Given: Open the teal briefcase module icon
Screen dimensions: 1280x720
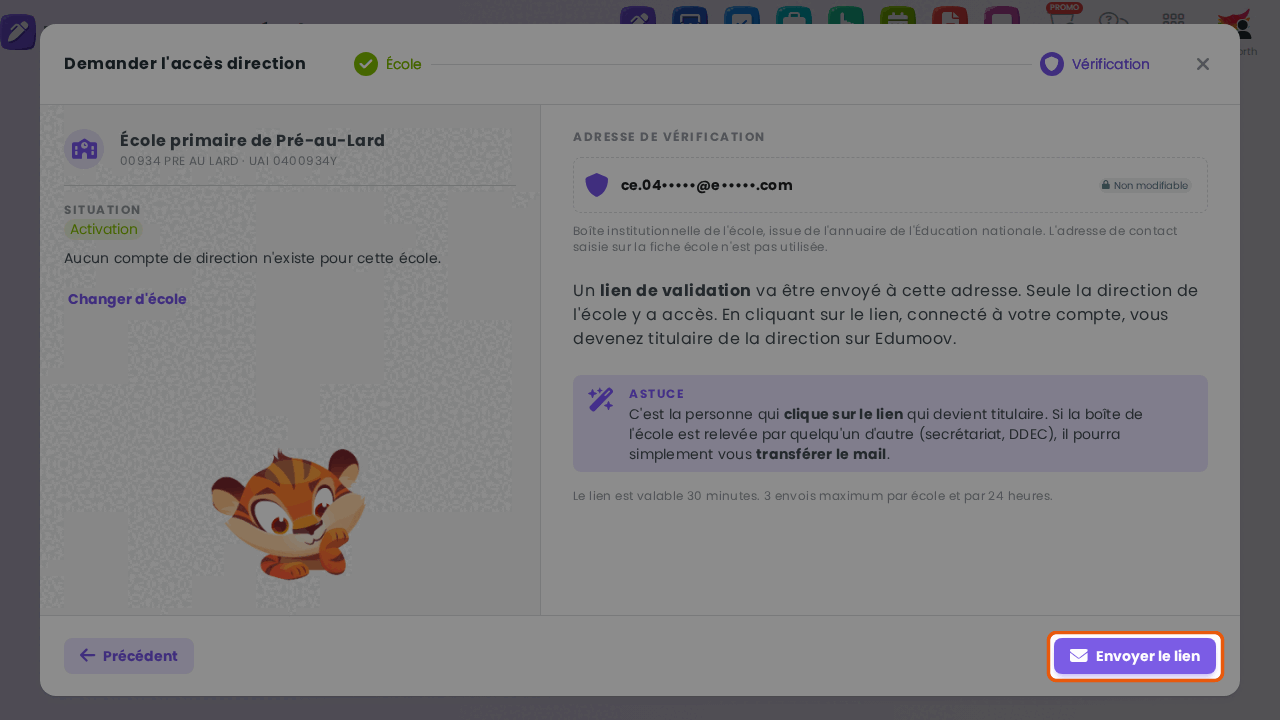Looking at the screenshot, I should tap(794, 17).
